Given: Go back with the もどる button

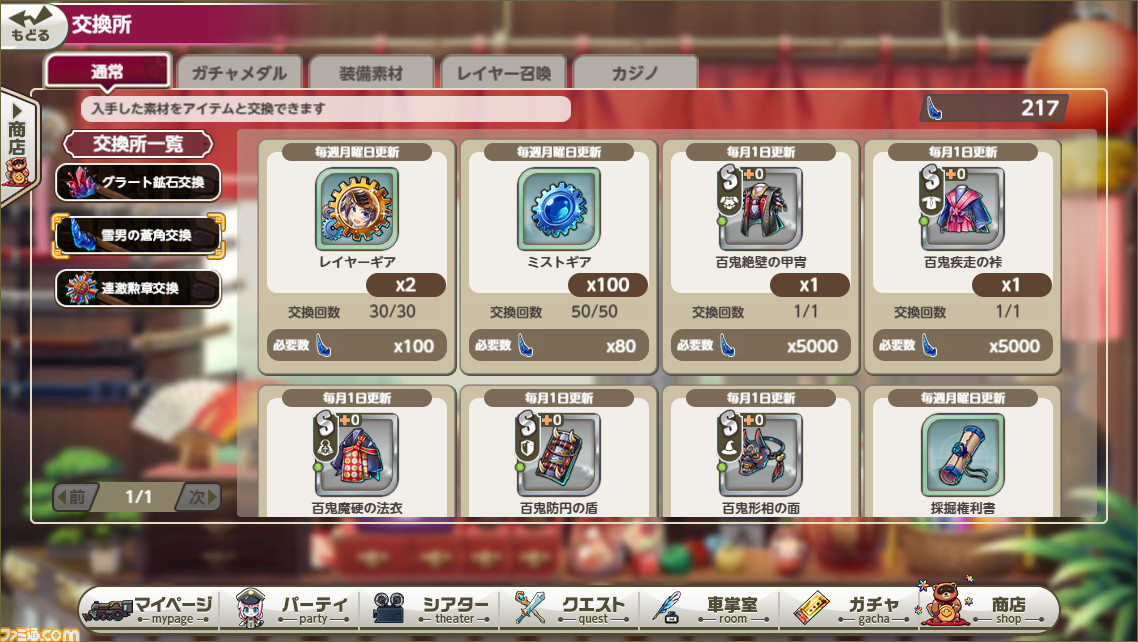Looking at the screenshot, I should pos(33,25).
